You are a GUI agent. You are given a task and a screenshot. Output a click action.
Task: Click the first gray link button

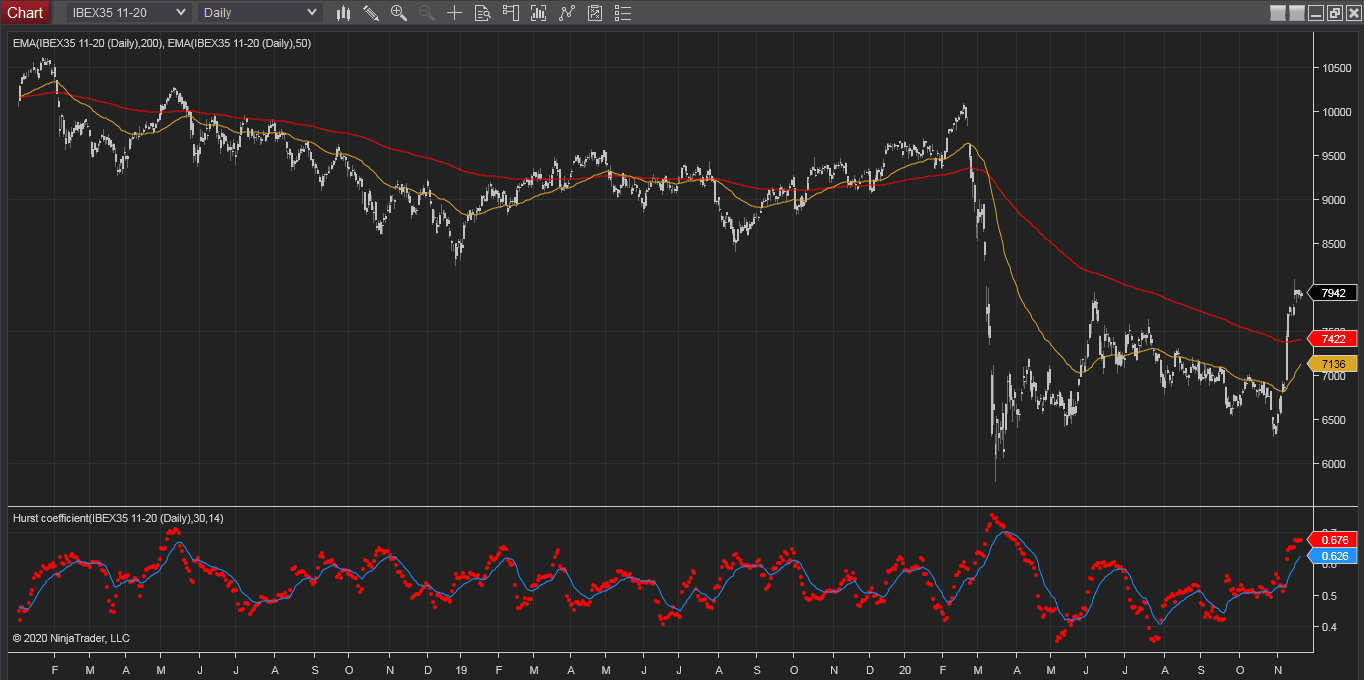(x=1277, y=13)
